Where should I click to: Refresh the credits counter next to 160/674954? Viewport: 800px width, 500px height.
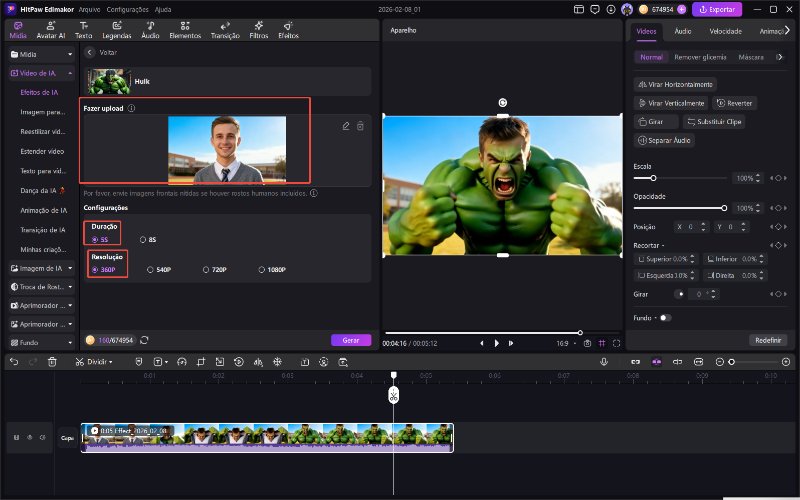click(x=144, y=340)
